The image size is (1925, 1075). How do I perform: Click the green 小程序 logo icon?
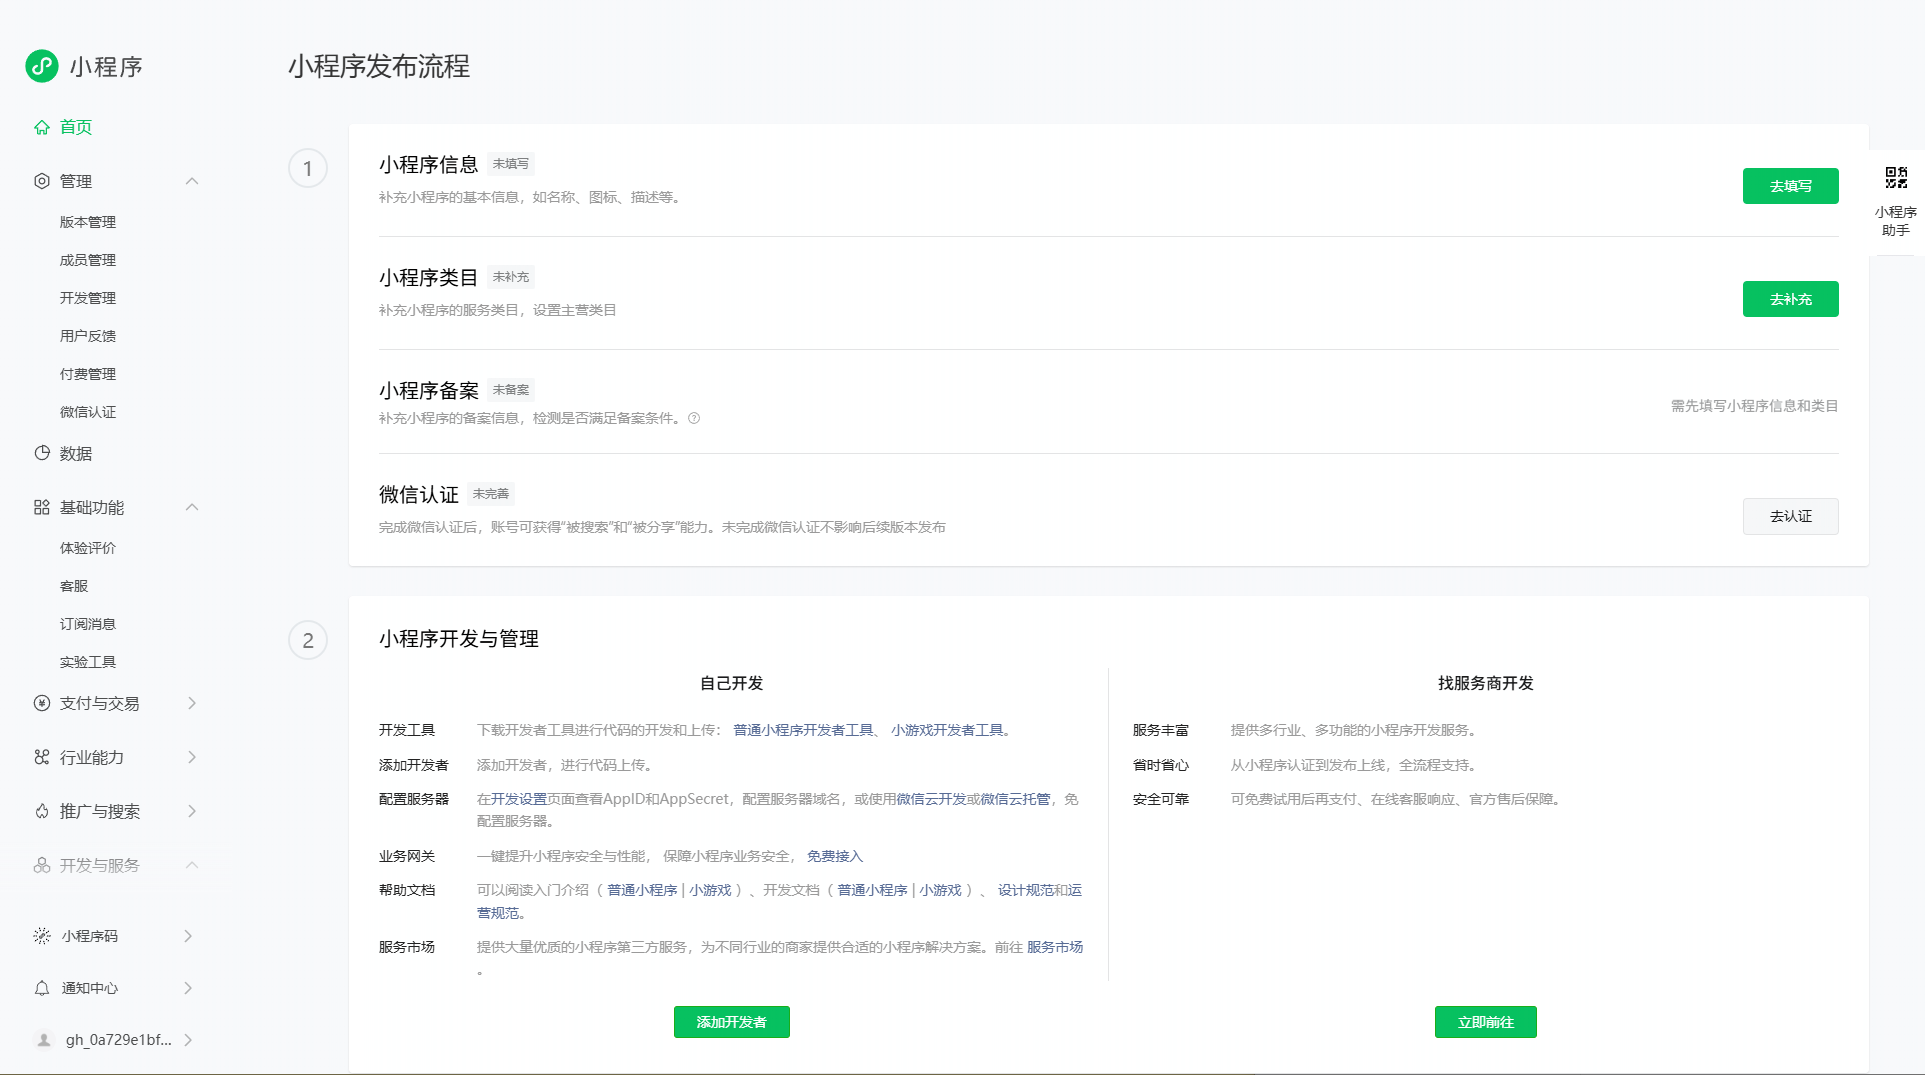pos(42,66)
